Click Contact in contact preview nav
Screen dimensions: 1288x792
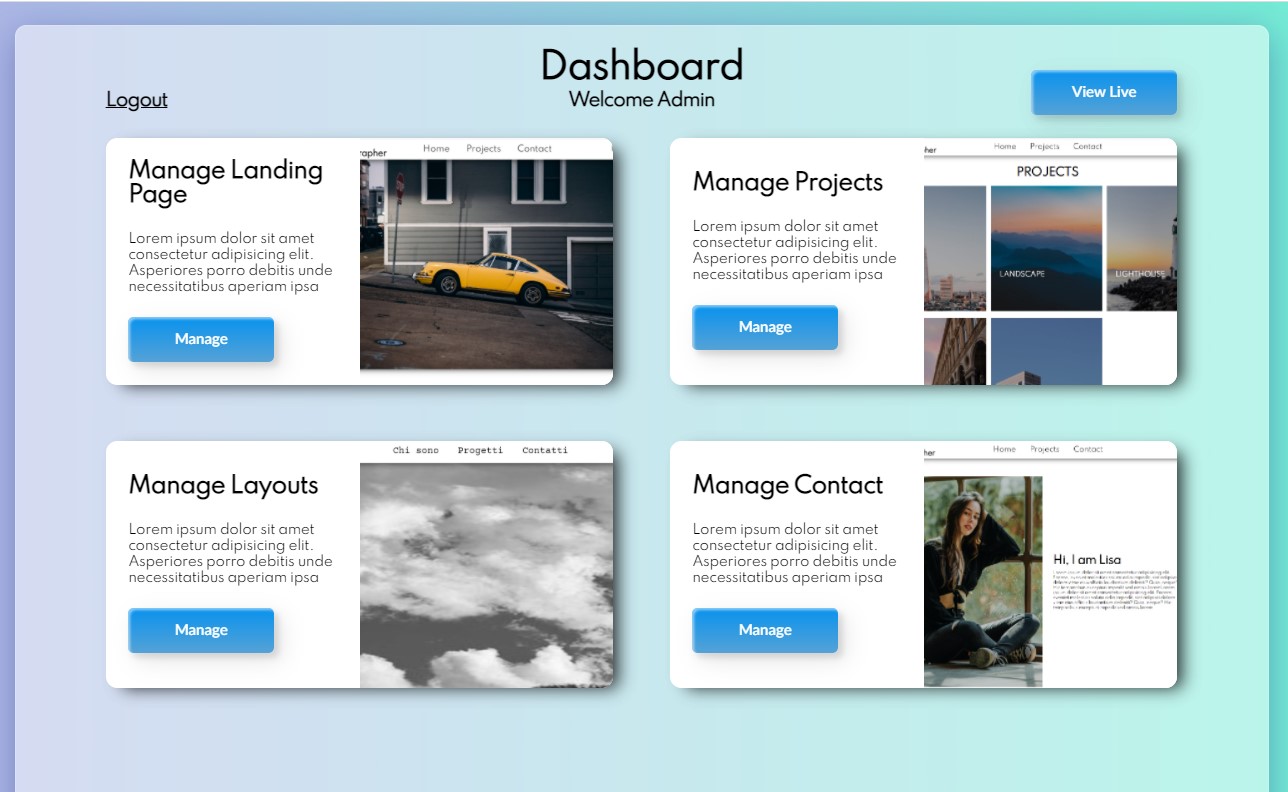1088,450
